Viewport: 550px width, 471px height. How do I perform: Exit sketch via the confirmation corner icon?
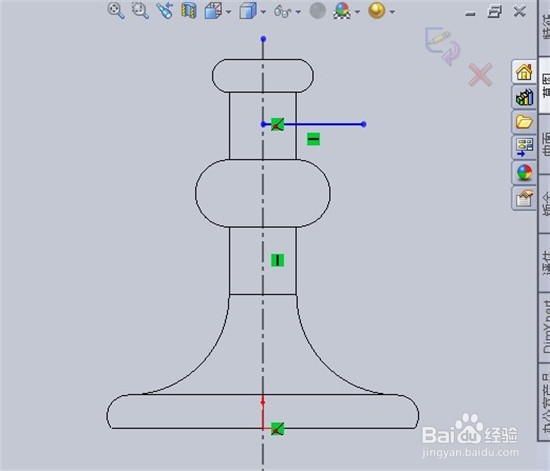[442, 46]
